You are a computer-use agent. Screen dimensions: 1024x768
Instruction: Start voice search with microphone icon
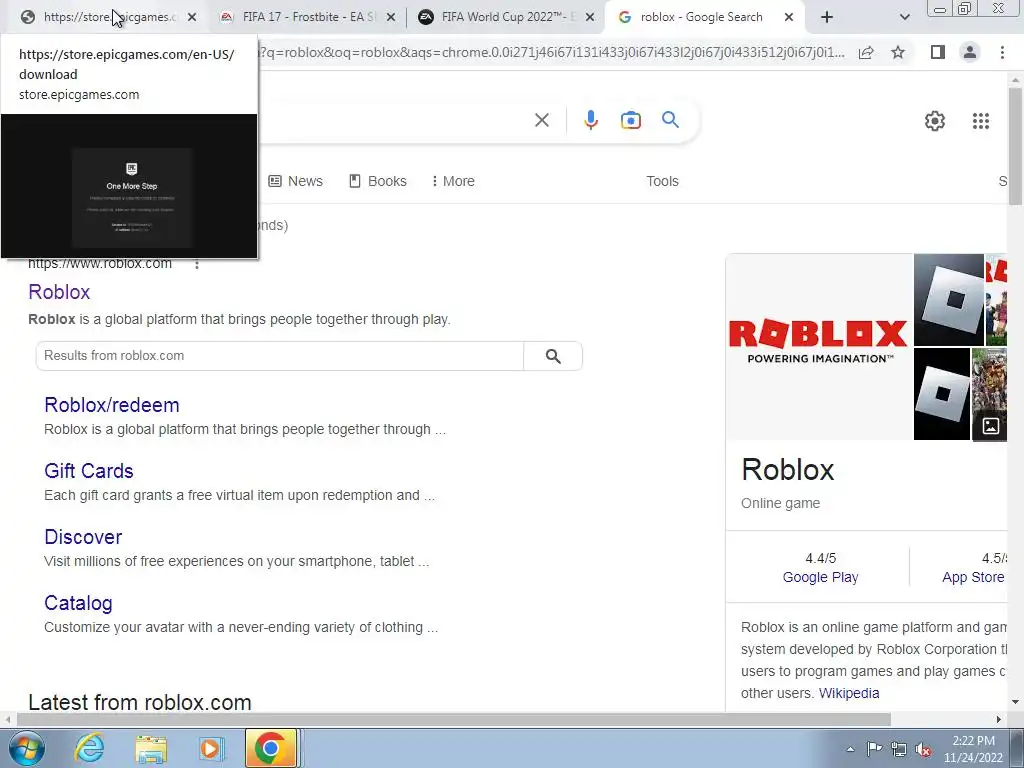[x=591, y=120]
